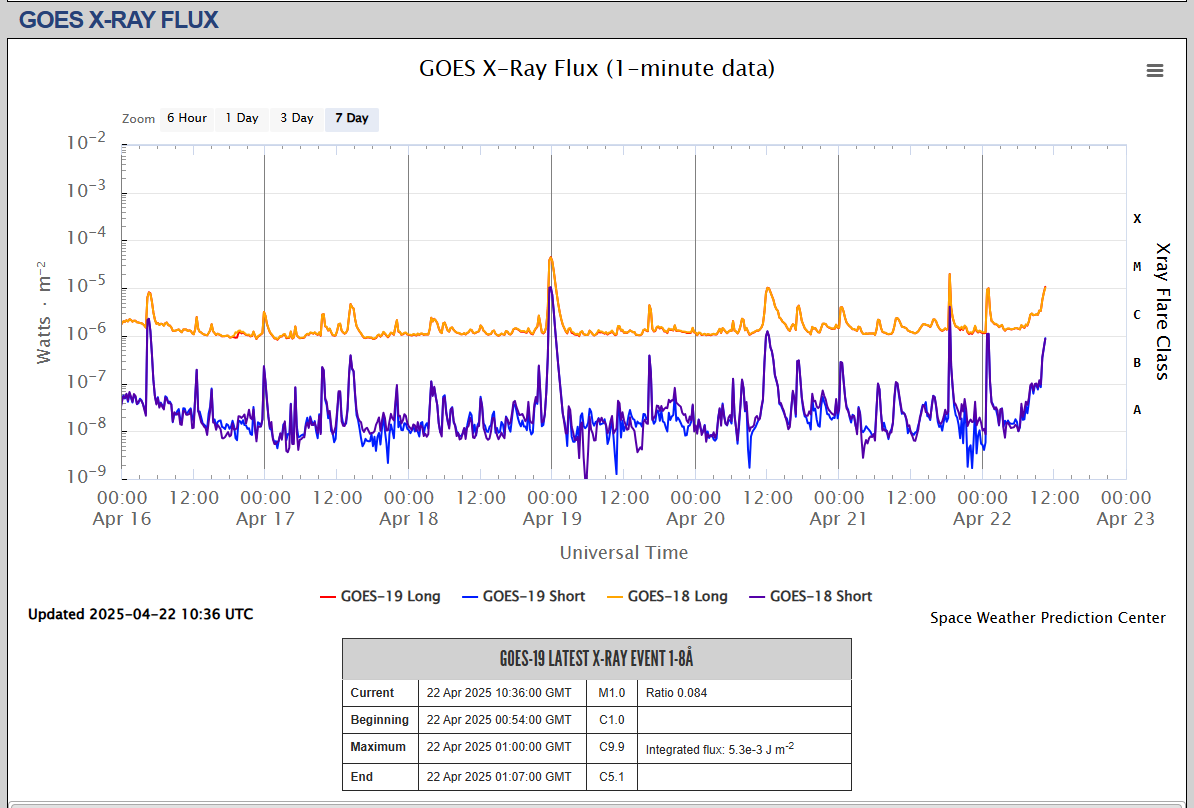Image resolution: width=1194 pixels, height=808 pixels.
Task: Click the C flare class label
Action: tap(1137, 315)
